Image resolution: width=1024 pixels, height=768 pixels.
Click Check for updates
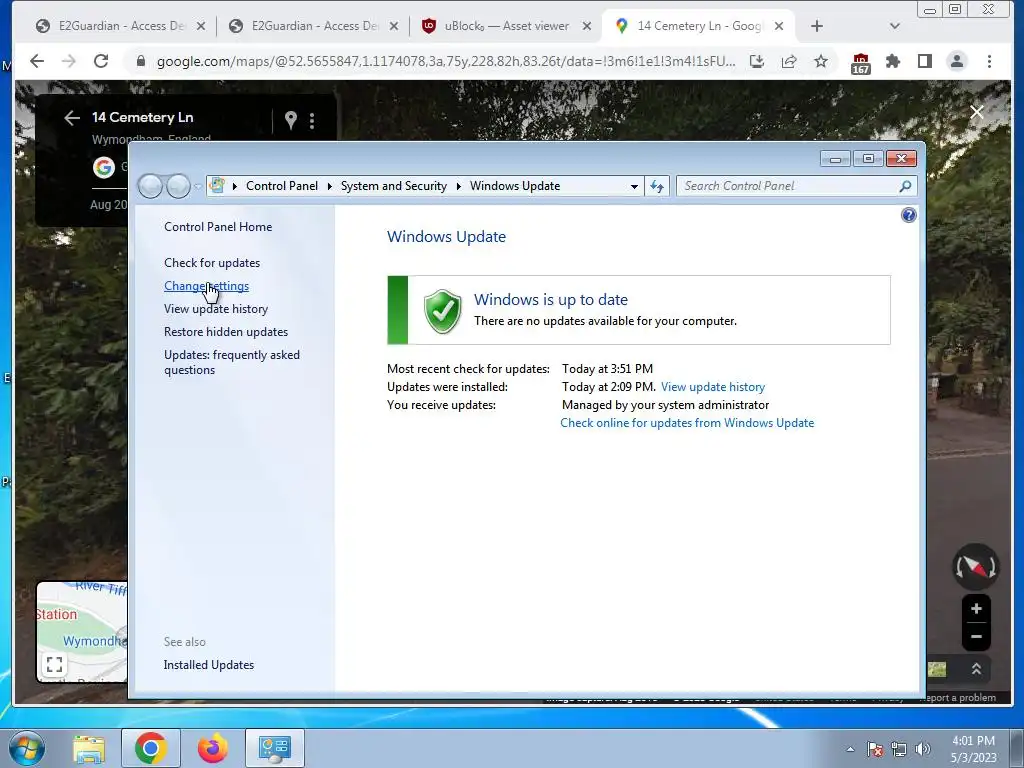coord(212,263)
